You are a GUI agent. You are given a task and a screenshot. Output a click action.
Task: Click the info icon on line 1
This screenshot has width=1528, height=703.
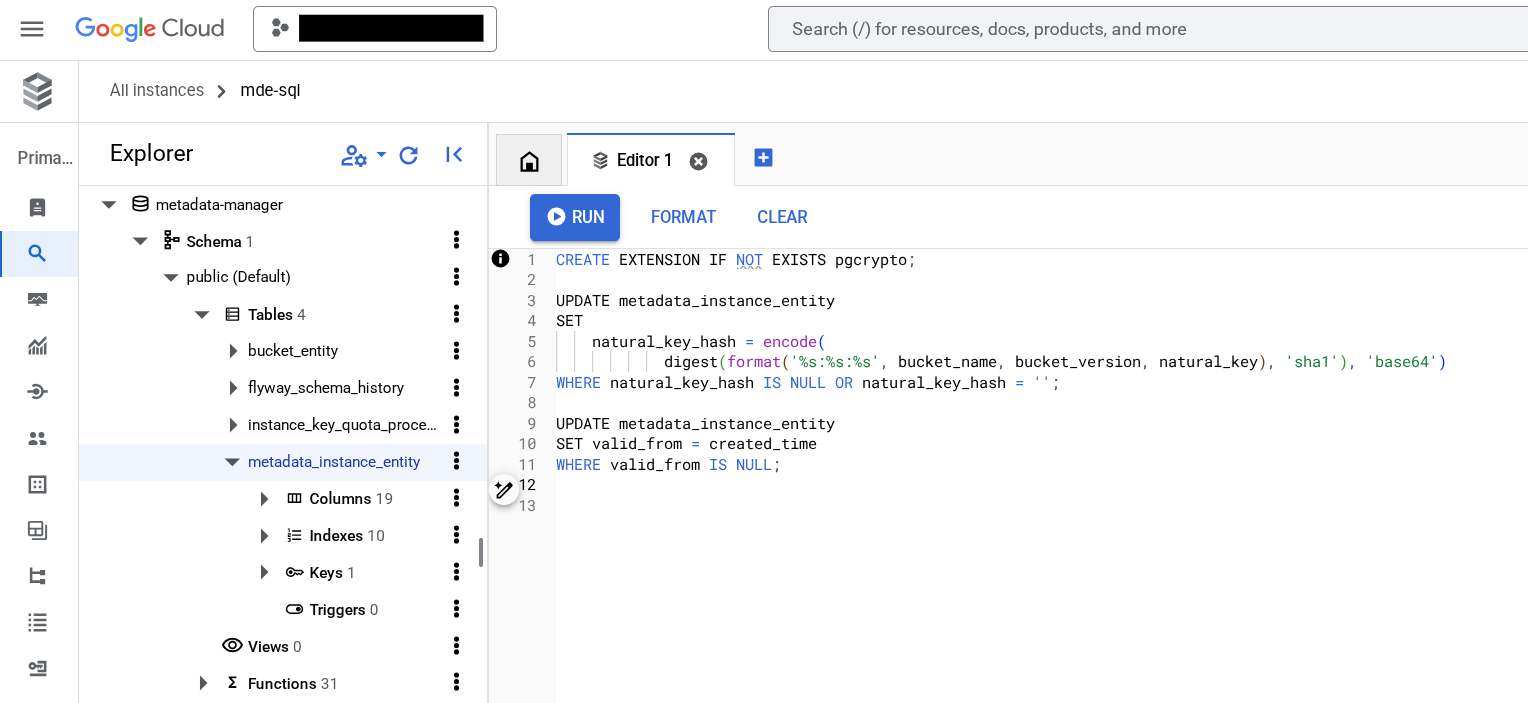pos(501,259)
